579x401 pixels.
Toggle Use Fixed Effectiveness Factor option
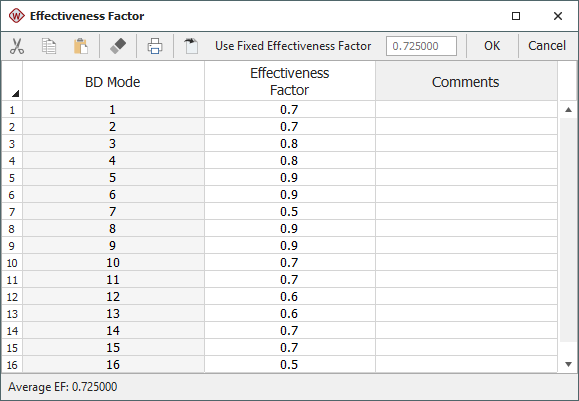click(x=293, y=46)
